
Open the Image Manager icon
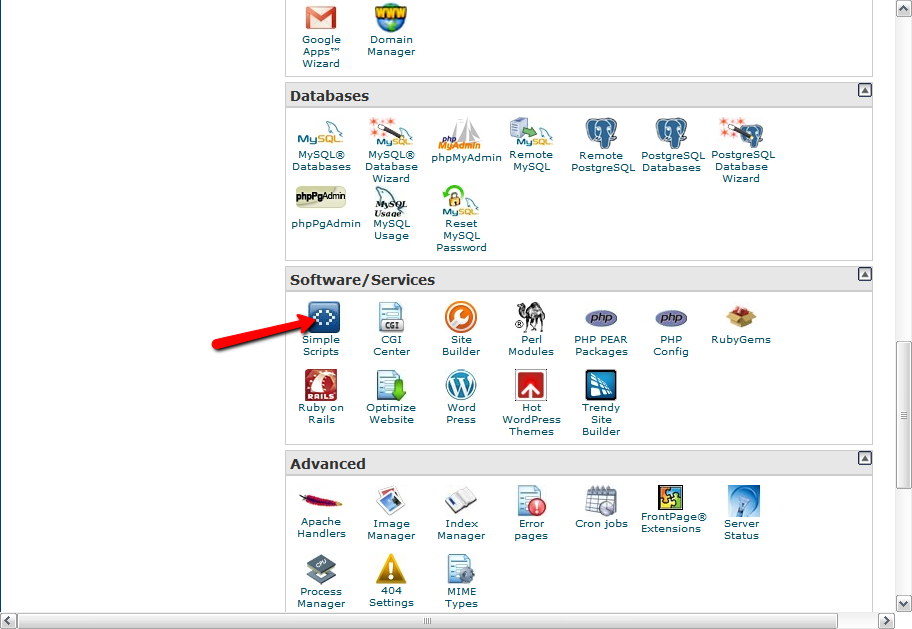point(390,501)
